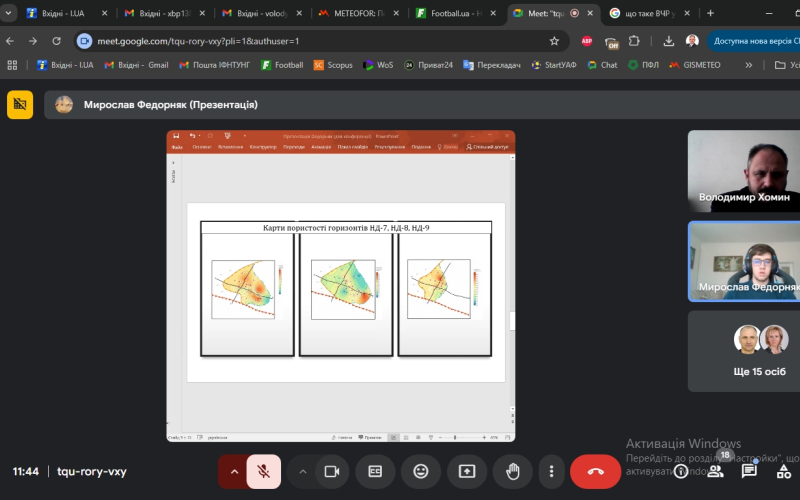The width and height of the screenshot is (800, 500).
Task: Select Мирослав Федорняк video tile
Action: (x=744, y=261)
